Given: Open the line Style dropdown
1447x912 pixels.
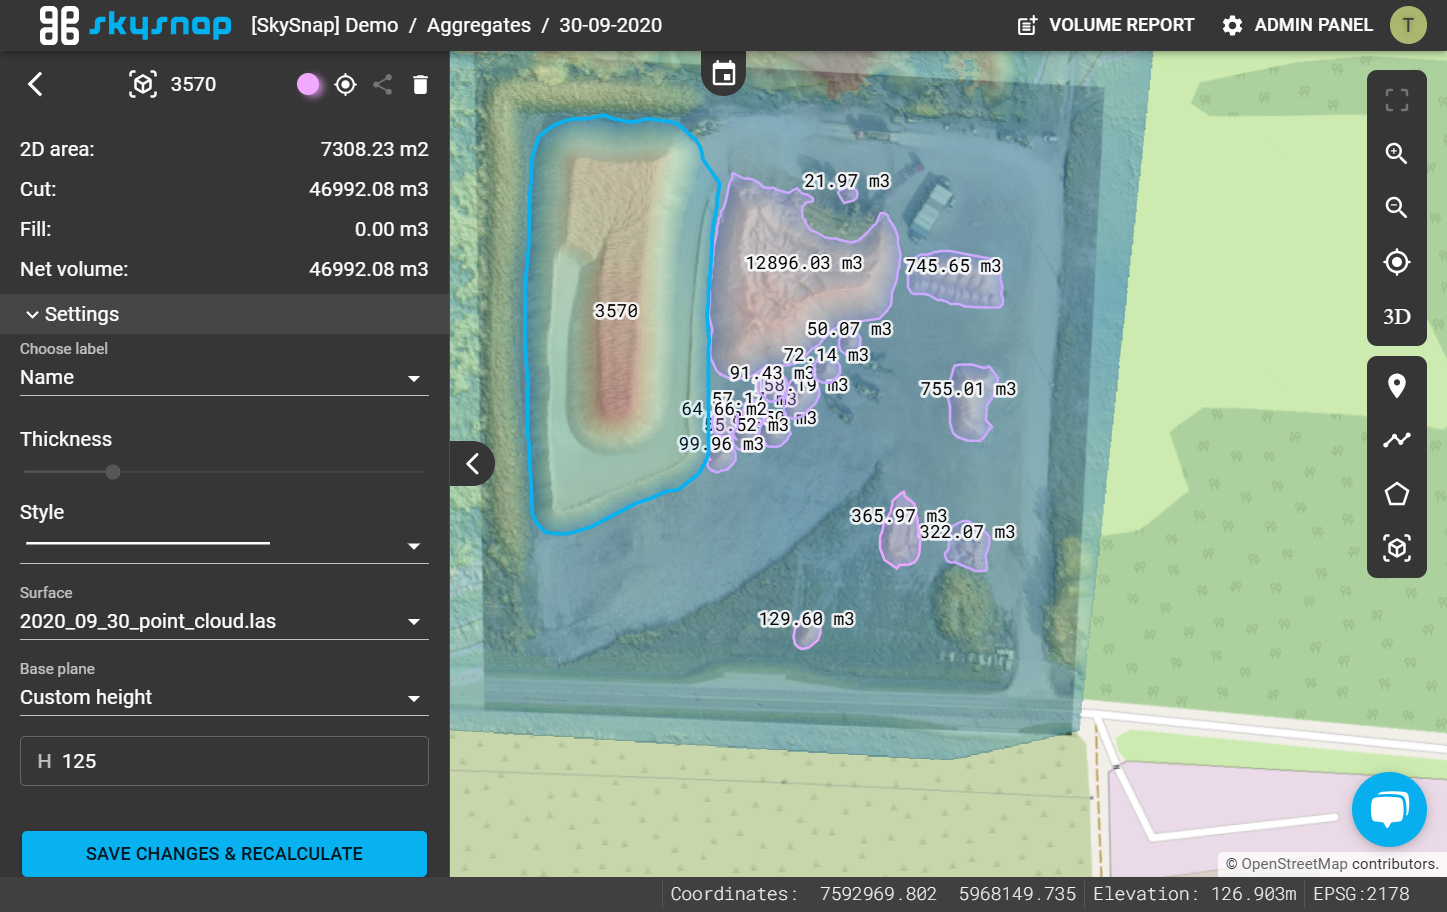Looking at the screenshot, I should point(224,544).
